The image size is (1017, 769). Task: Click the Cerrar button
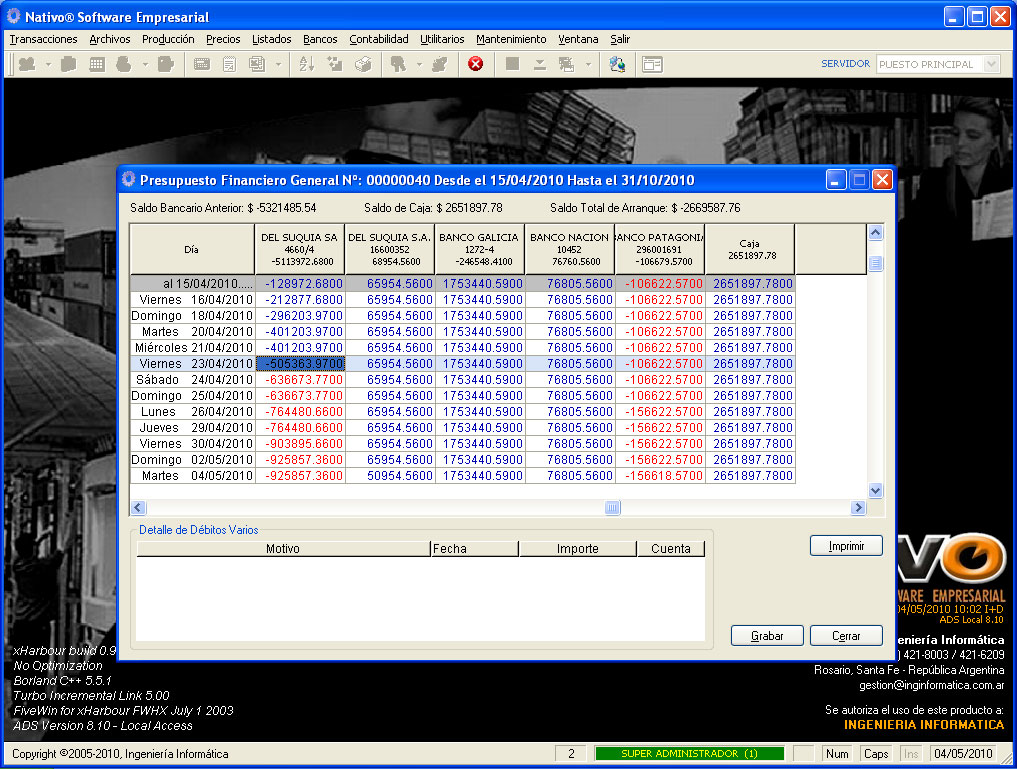tap(846, 636)
